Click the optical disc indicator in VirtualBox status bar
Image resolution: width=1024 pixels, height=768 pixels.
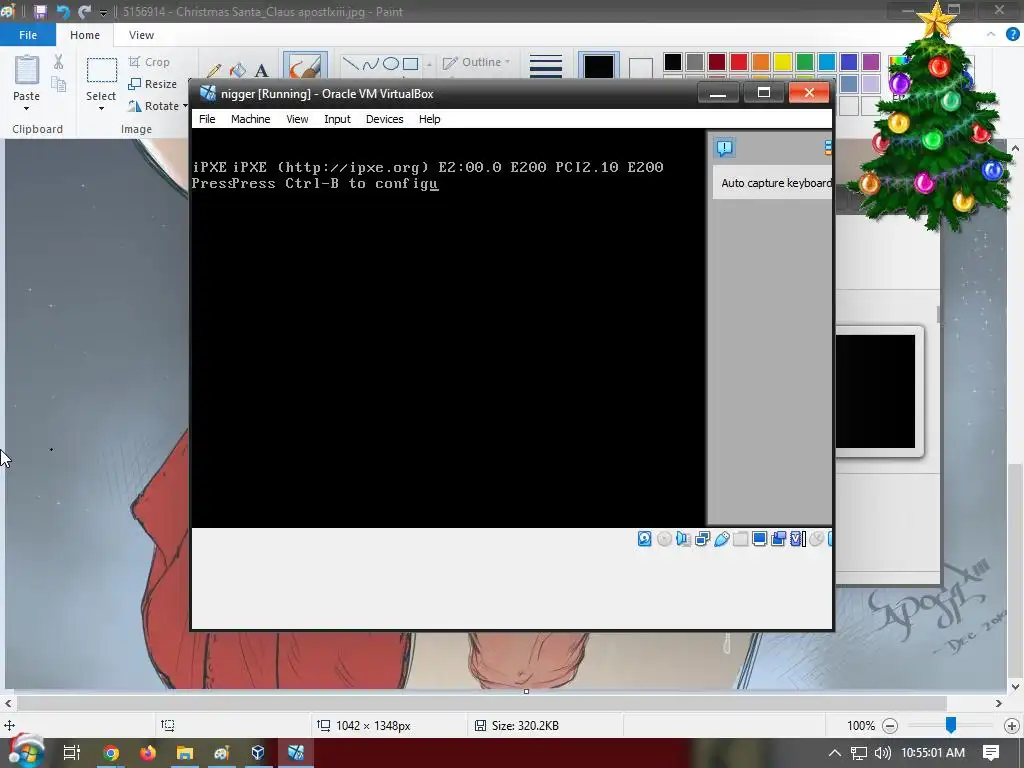pyautogui.click(x=664, y=539)
